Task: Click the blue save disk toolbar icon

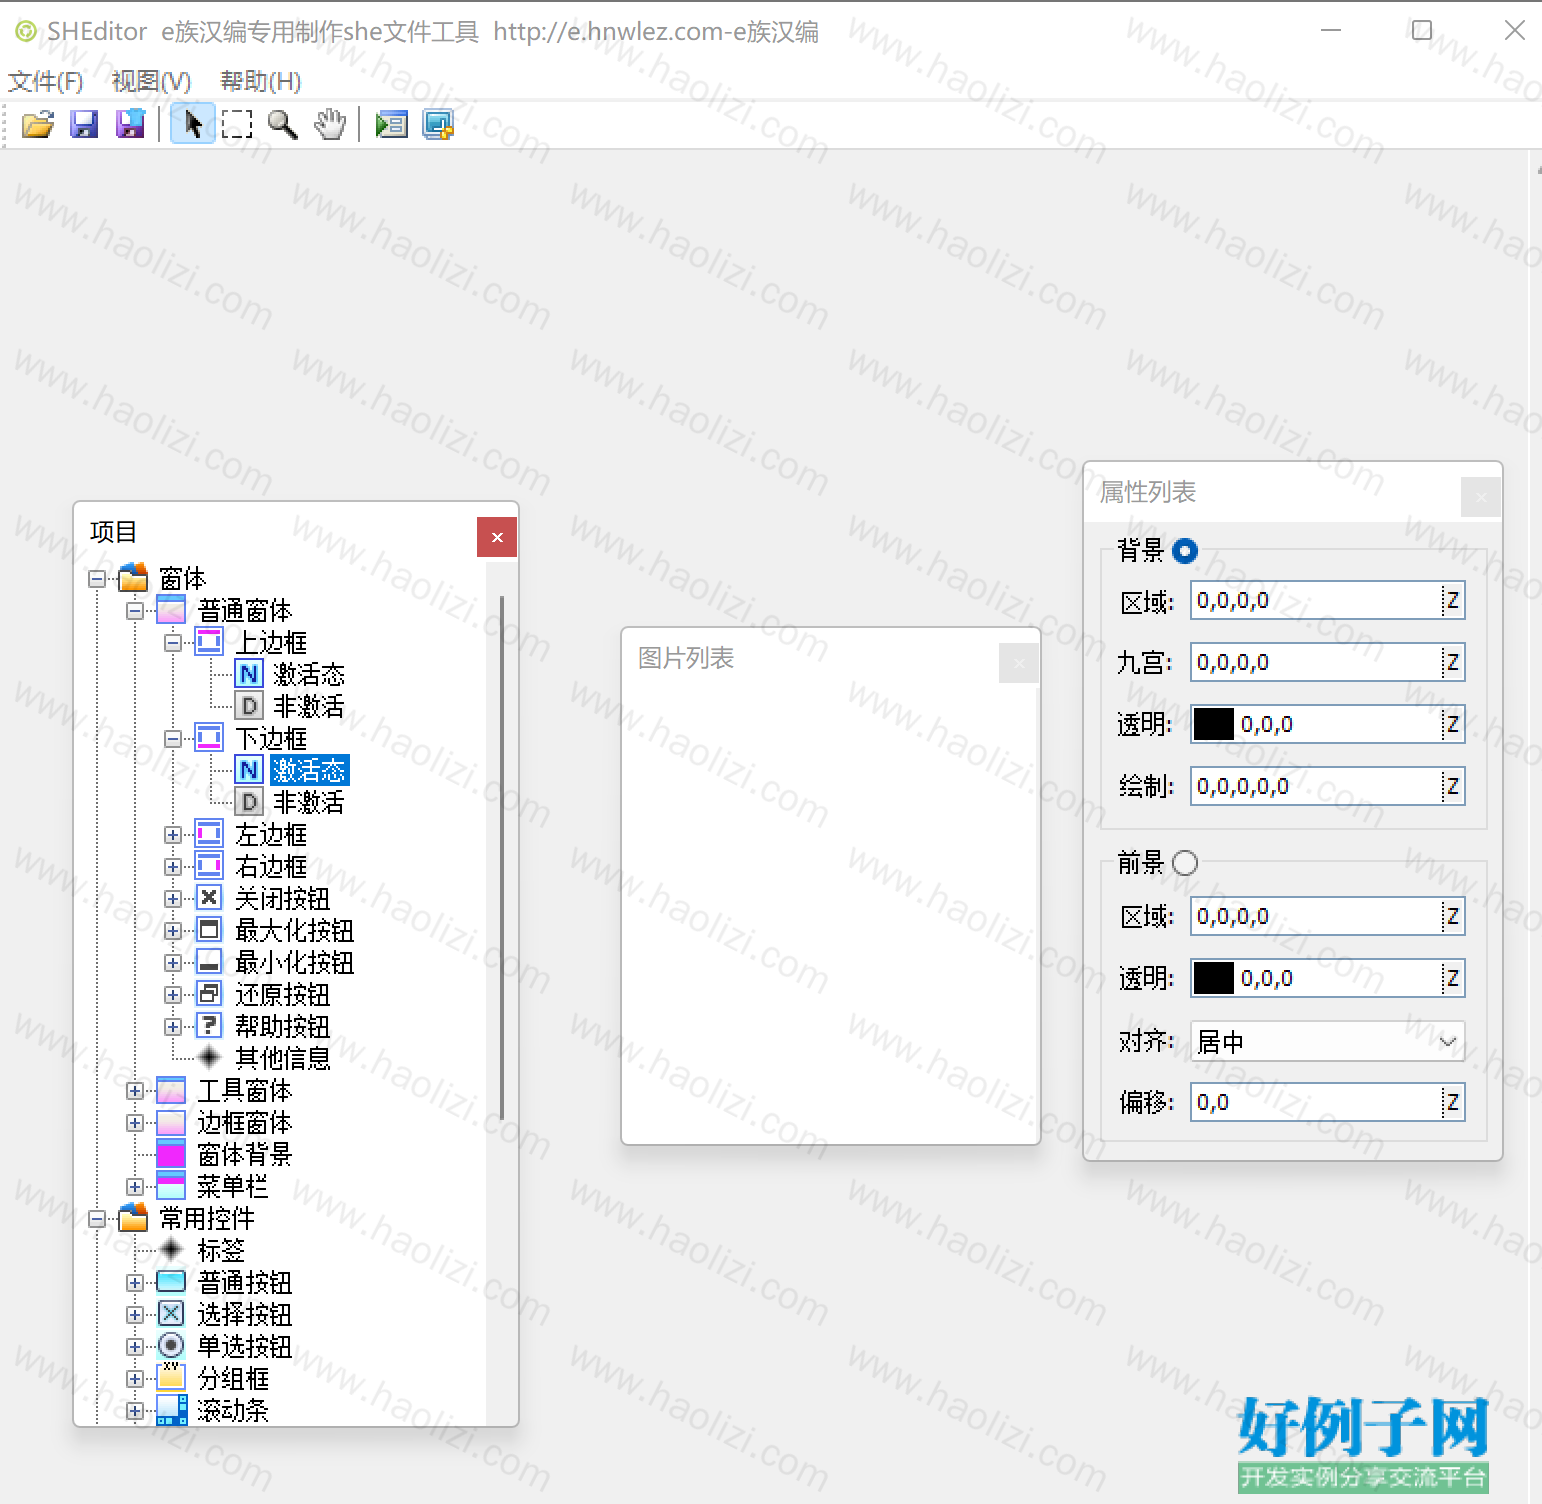Action: click(84, 124)
